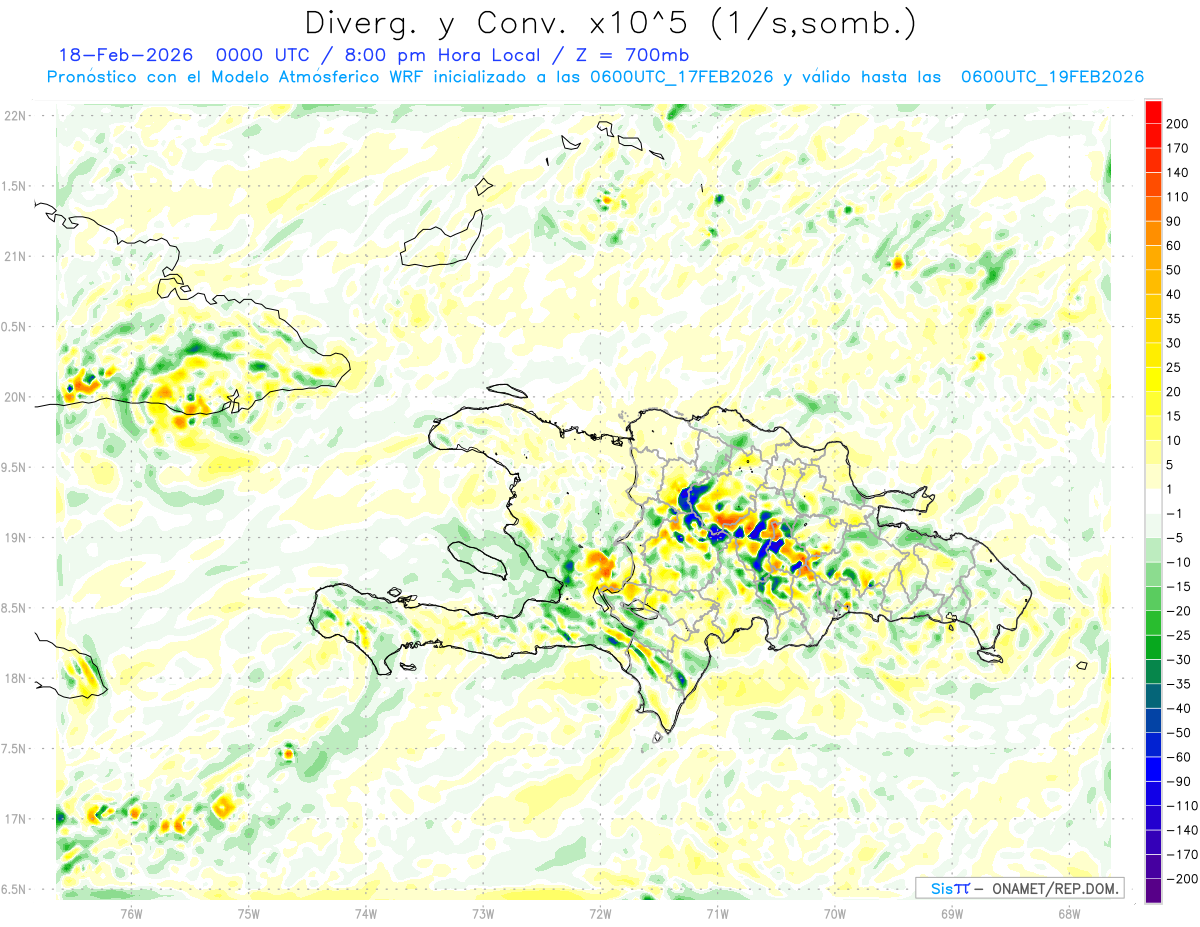Image resolution: width=1200 pixels, height=927 pixels.
Task: Click the "200" colorbar value
Action: coord(1179,123)
